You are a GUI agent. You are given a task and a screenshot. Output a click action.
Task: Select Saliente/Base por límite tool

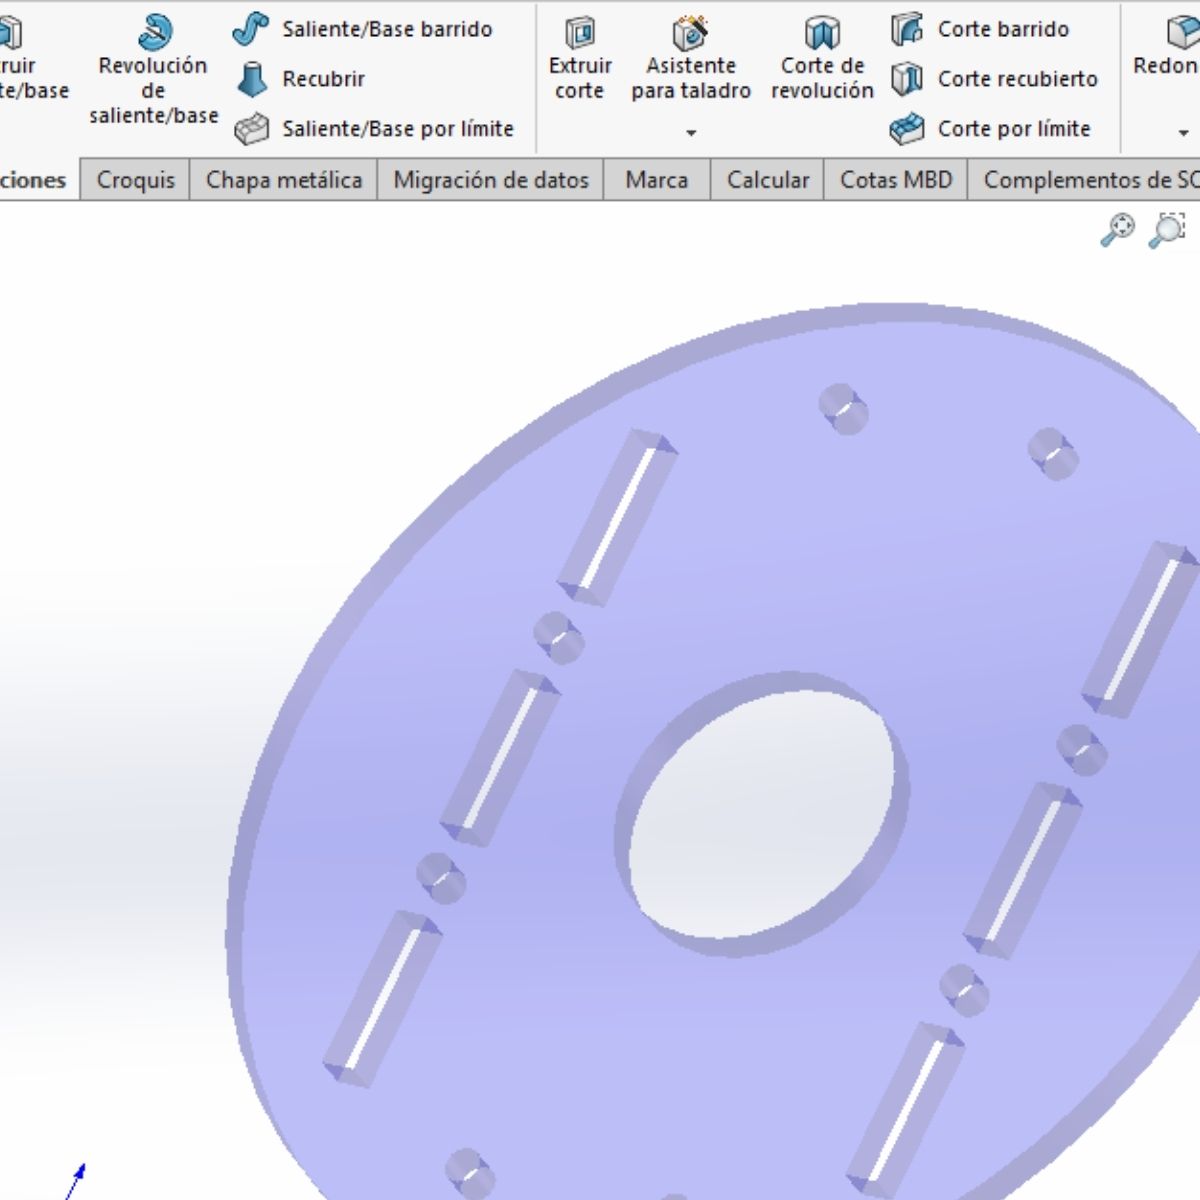[251, 129]
